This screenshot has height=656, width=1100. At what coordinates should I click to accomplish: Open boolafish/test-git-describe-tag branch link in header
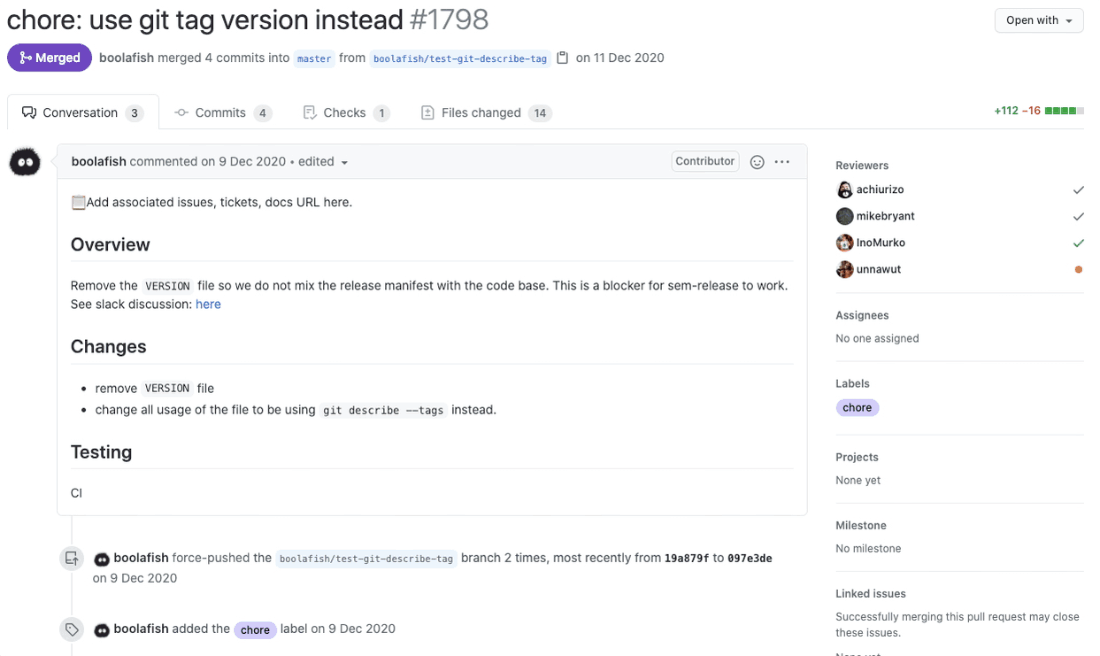(460, 58)
